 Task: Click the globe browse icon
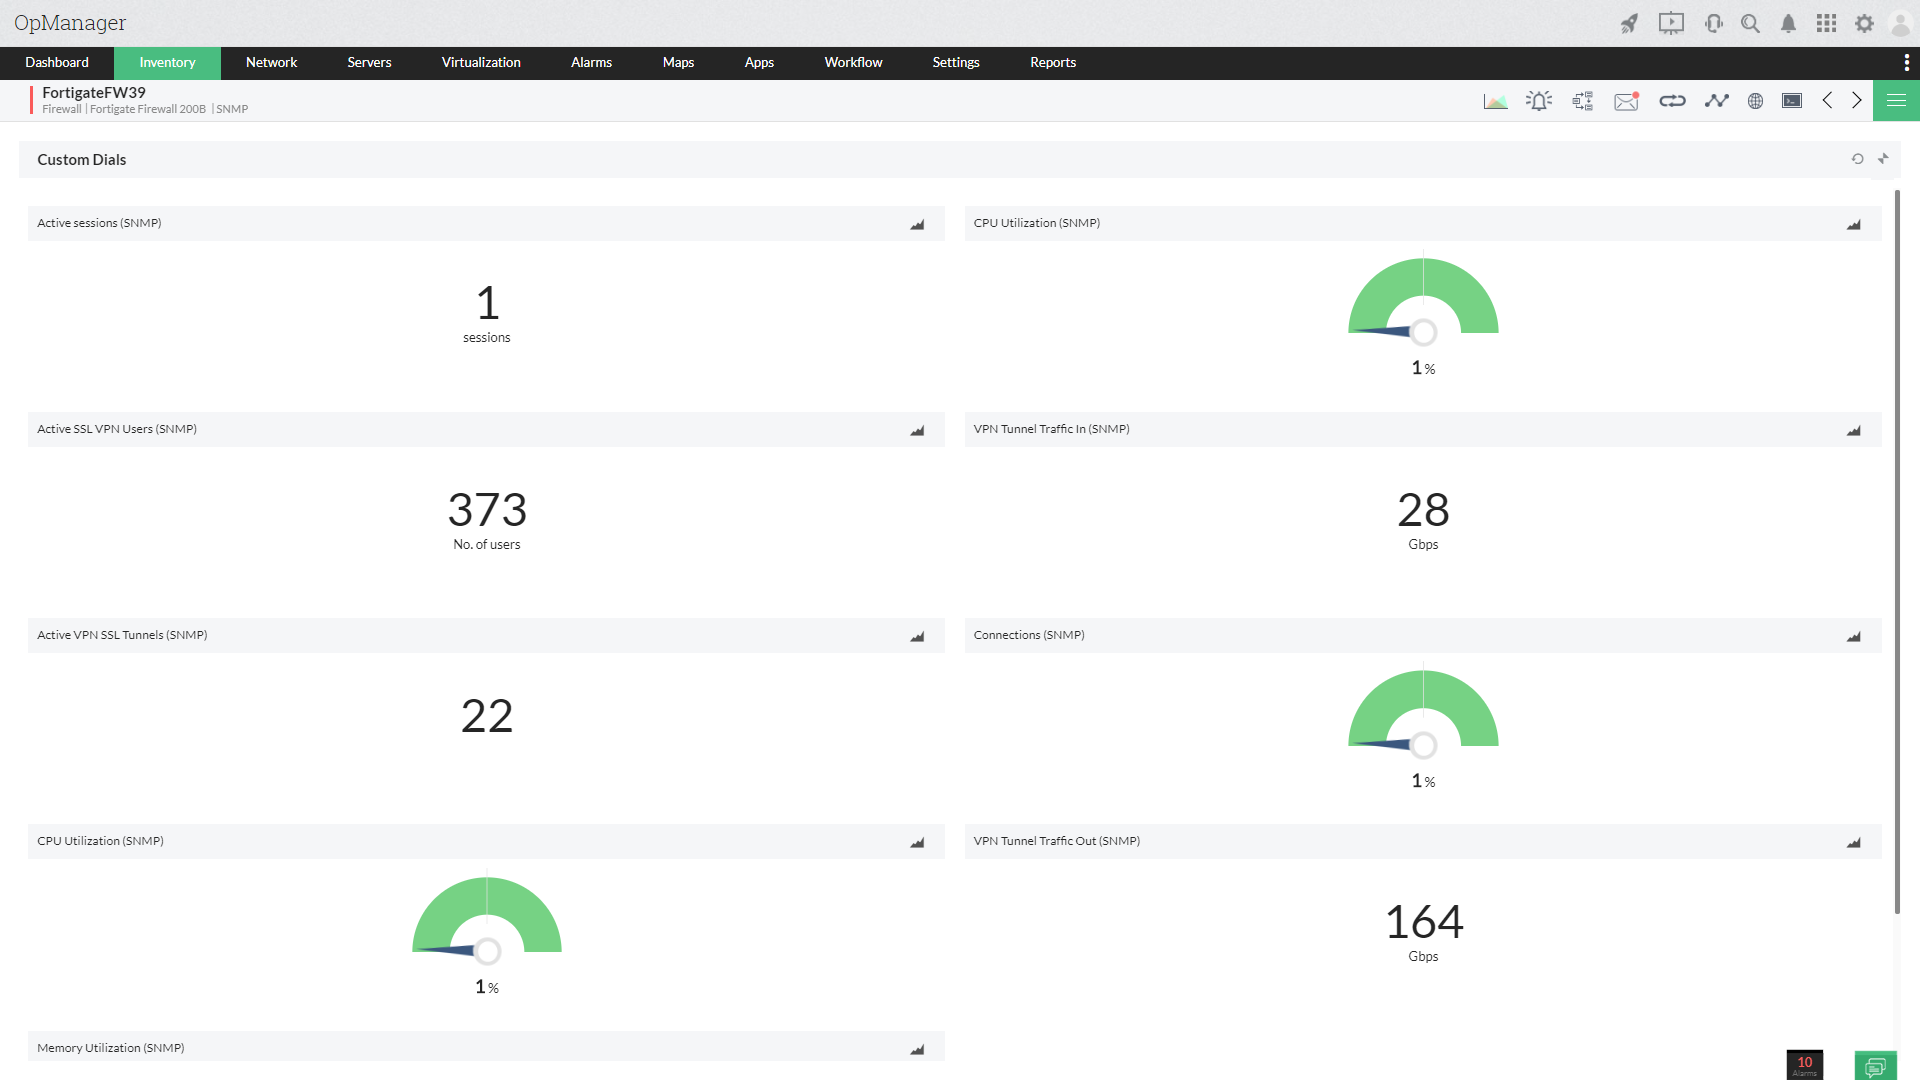(1755, 101)
